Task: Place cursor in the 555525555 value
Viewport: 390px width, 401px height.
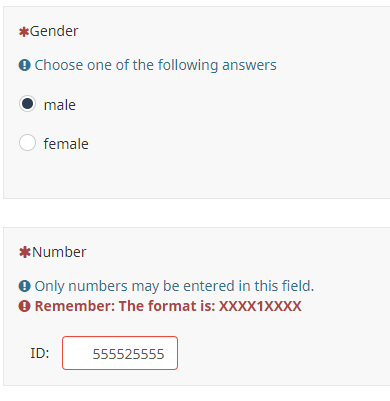Action: coord(128,354)
